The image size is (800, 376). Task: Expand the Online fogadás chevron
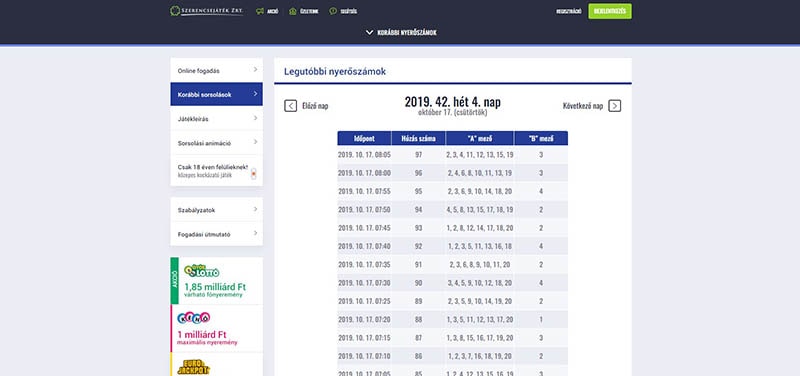coord(256,69)
